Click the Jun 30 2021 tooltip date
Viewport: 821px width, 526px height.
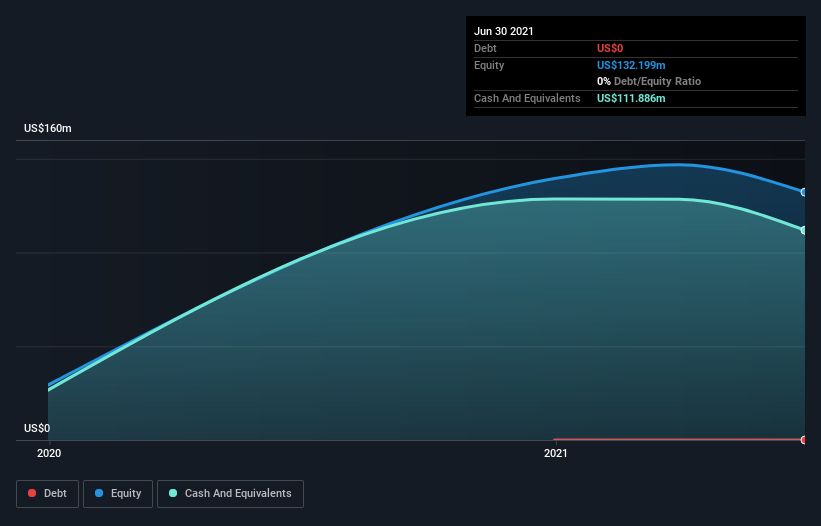(504, 31)
